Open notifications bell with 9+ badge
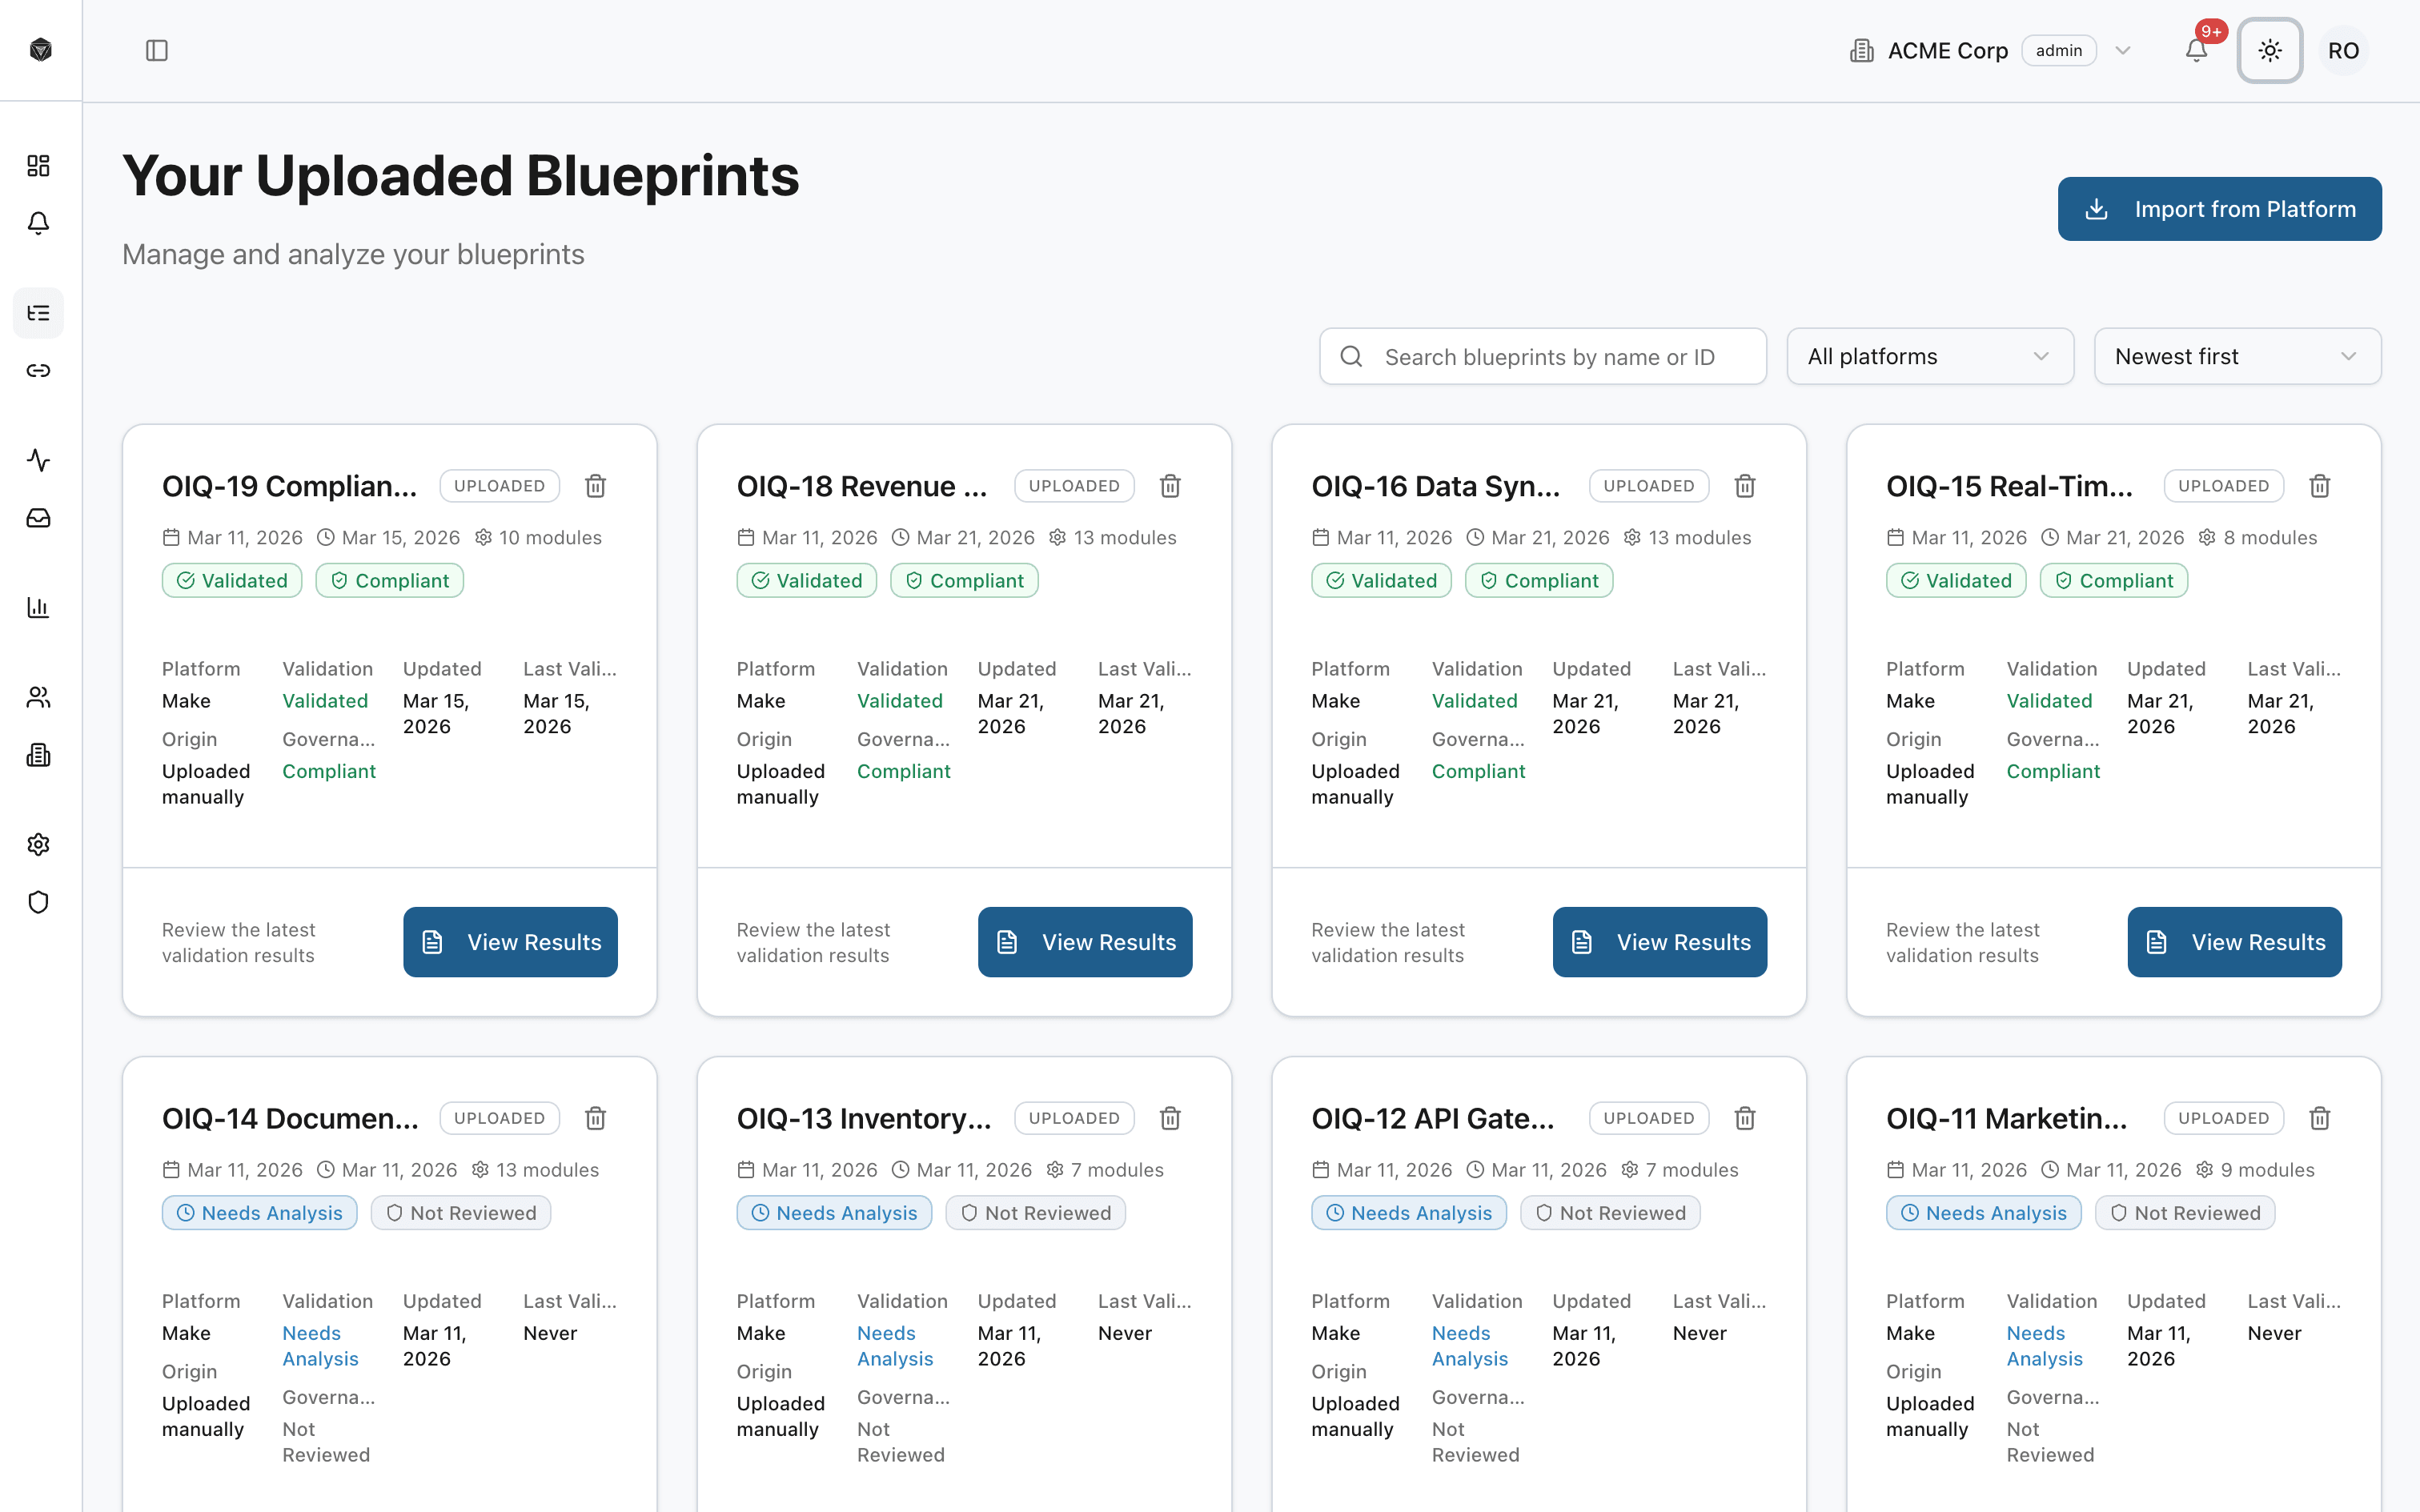Viewport: 2420px width, 1512px height. (2196, 50)
